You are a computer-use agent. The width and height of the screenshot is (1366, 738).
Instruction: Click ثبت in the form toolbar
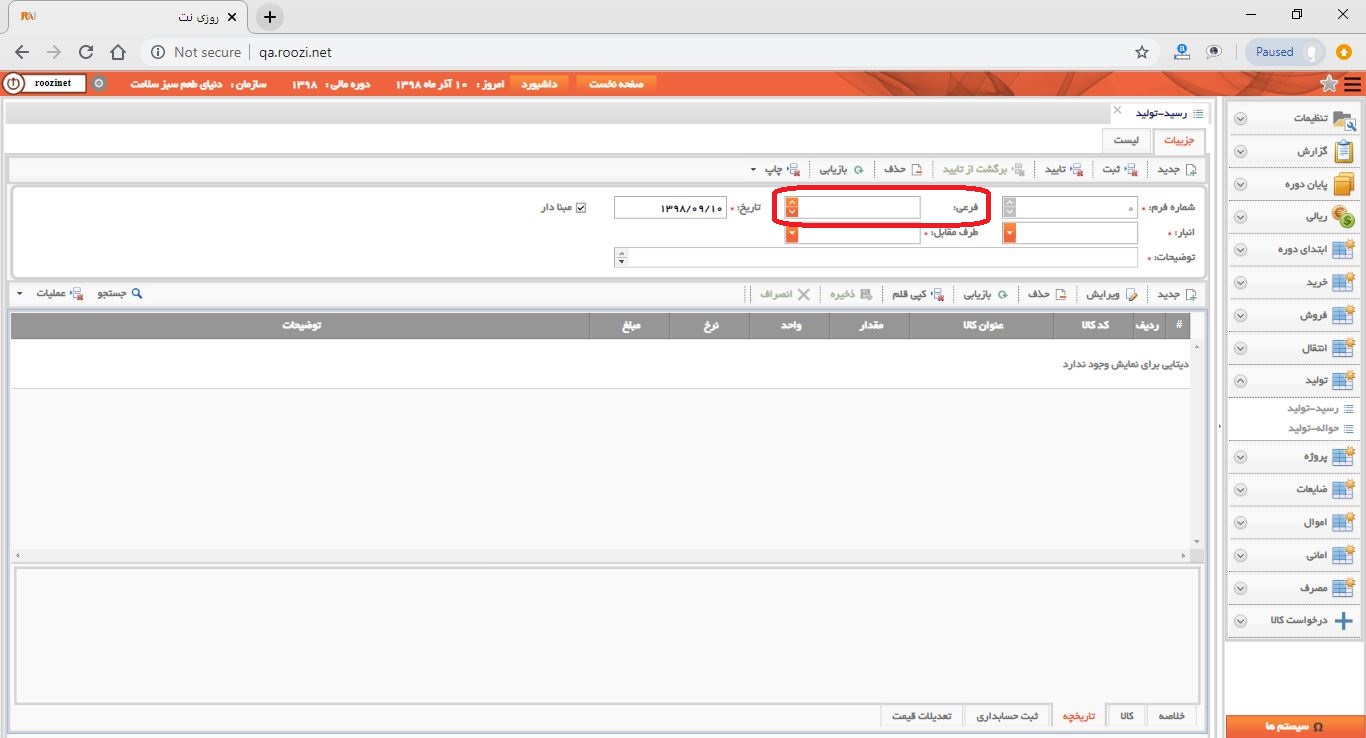1118,169
